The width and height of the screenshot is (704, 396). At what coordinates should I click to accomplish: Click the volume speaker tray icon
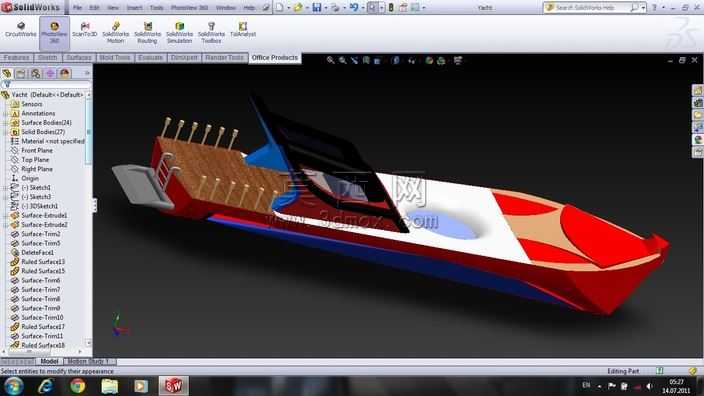tap(650, 386)
